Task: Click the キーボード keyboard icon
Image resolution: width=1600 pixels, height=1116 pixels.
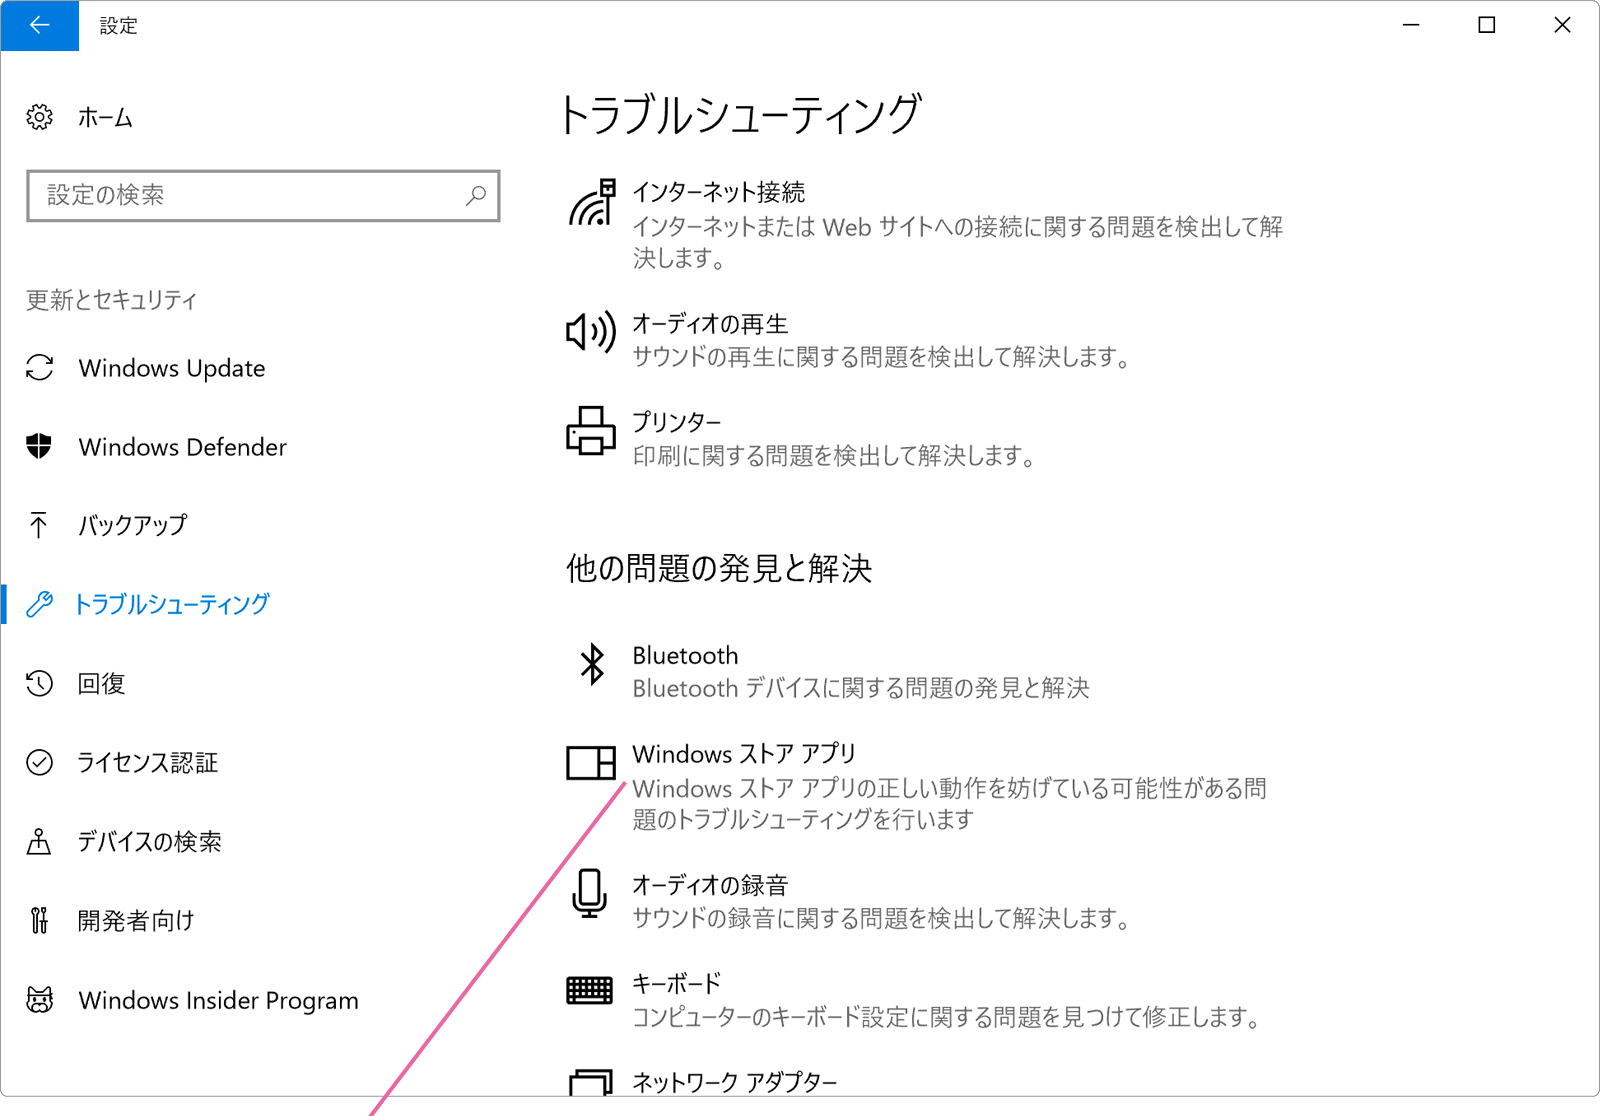Action: point(590,990)
